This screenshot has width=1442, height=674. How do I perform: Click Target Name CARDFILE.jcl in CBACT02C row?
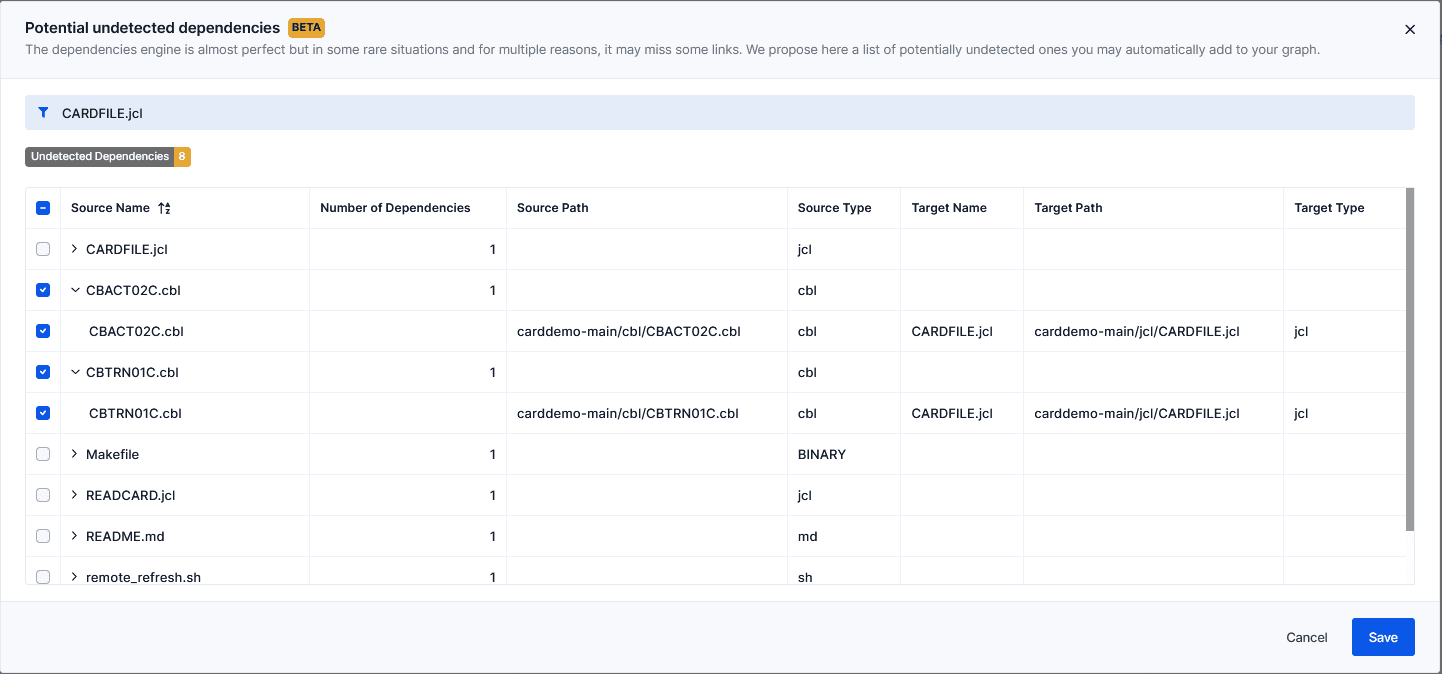[952, 331]
